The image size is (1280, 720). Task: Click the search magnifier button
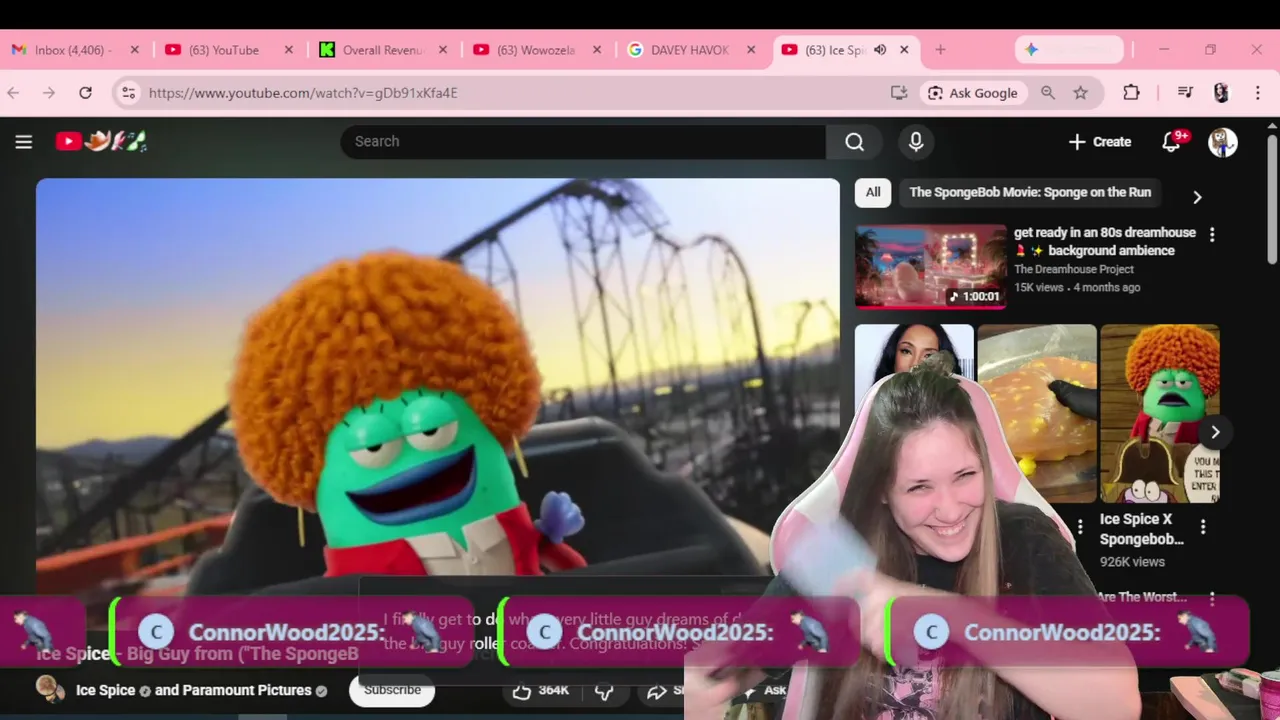(x=854, y=142)
